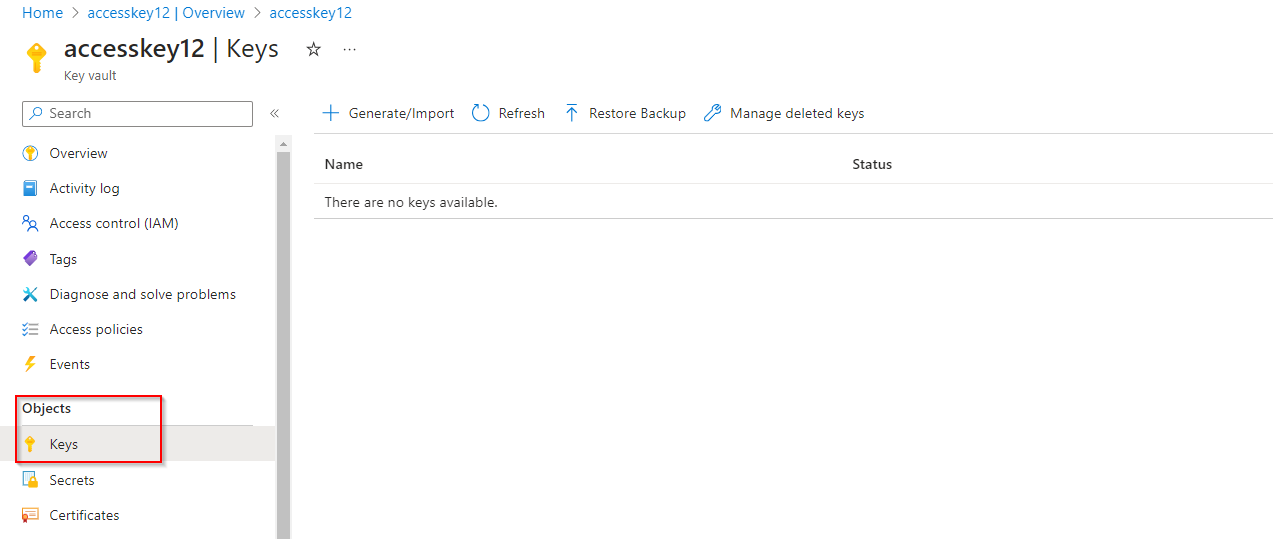
Task: Click the Manage deleted keys wrench icon
Action: point(712,113)
